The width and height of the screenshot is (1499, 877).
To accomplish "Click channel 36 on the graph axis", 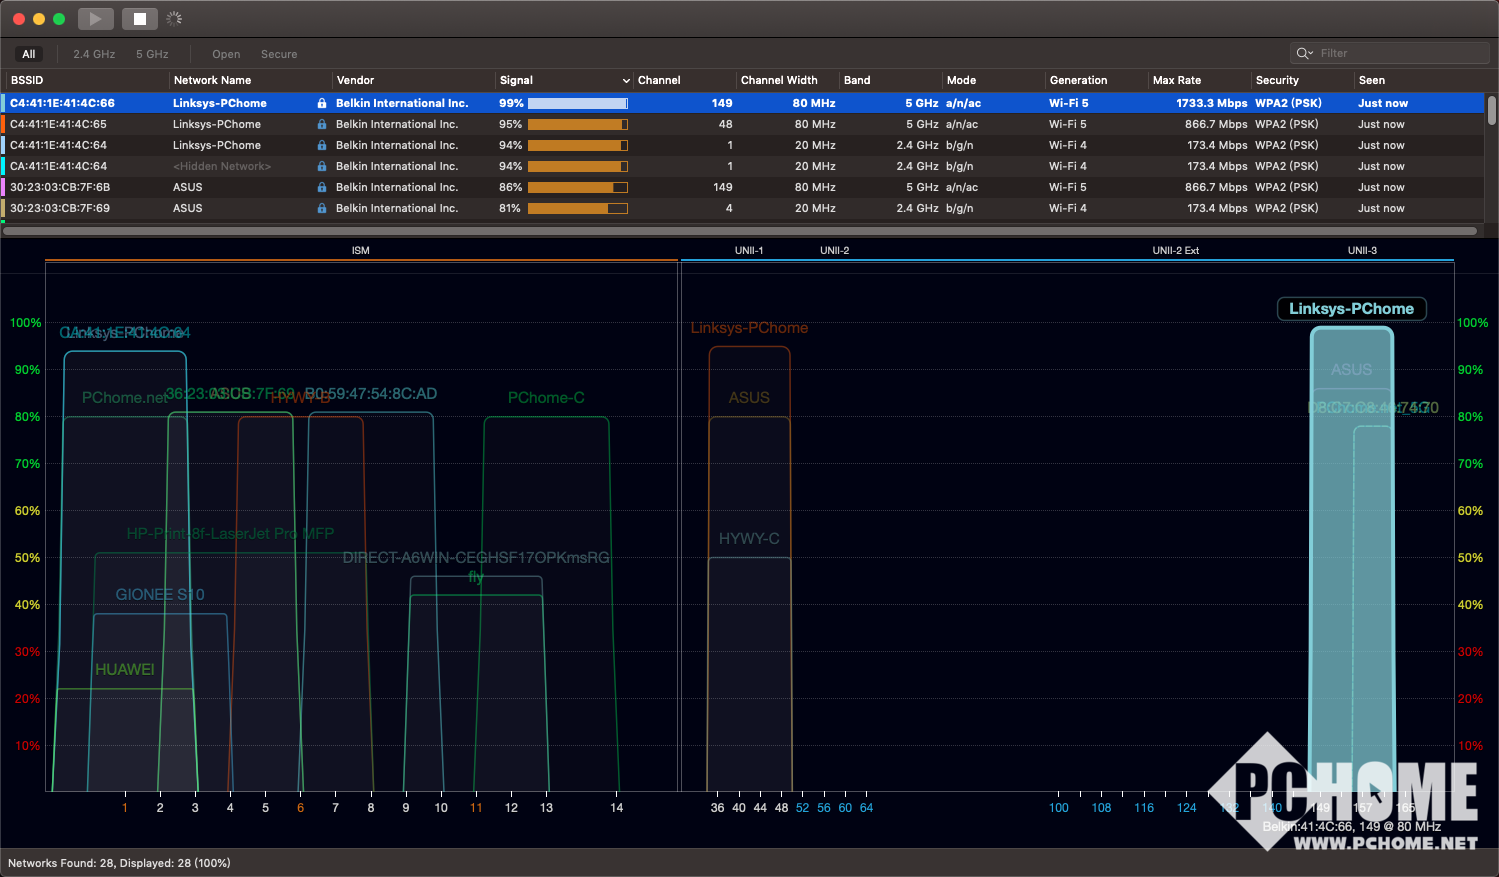I will click(717, 808).
